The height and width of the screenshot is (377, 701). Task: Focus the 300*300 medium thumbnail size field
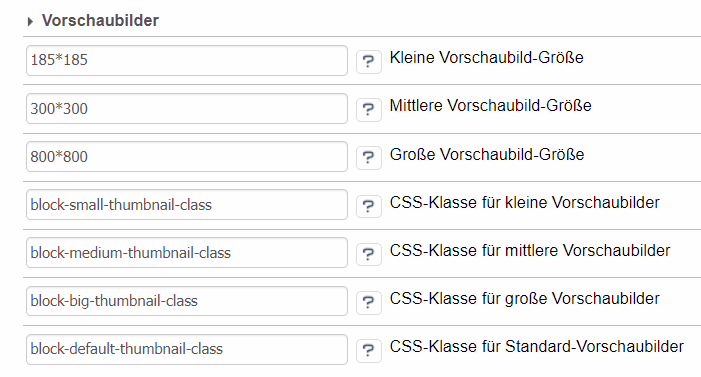(187, 109)
